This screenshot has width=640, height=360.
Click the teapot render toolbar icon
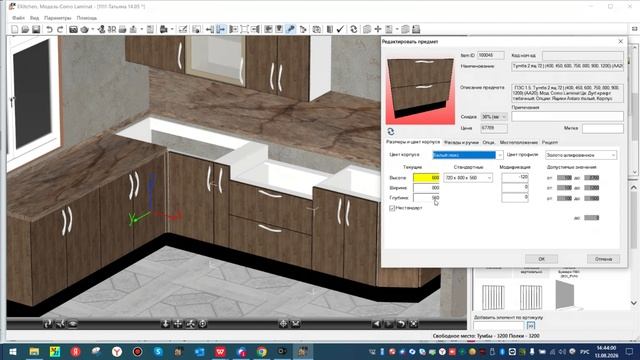click(x=84, y=29)
